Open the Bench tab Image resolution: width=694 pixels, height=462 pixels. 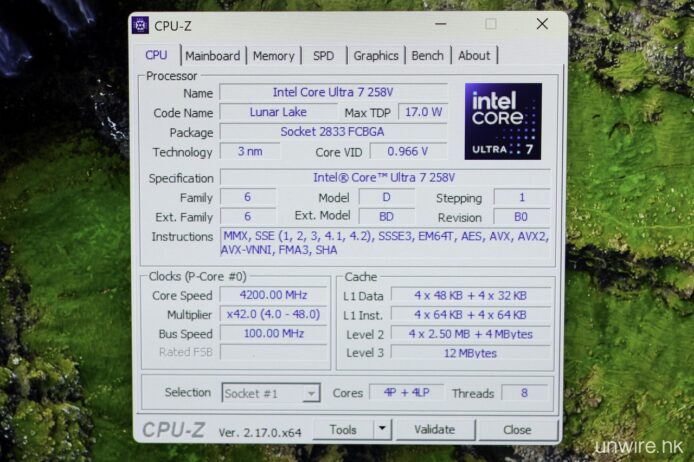428,56
